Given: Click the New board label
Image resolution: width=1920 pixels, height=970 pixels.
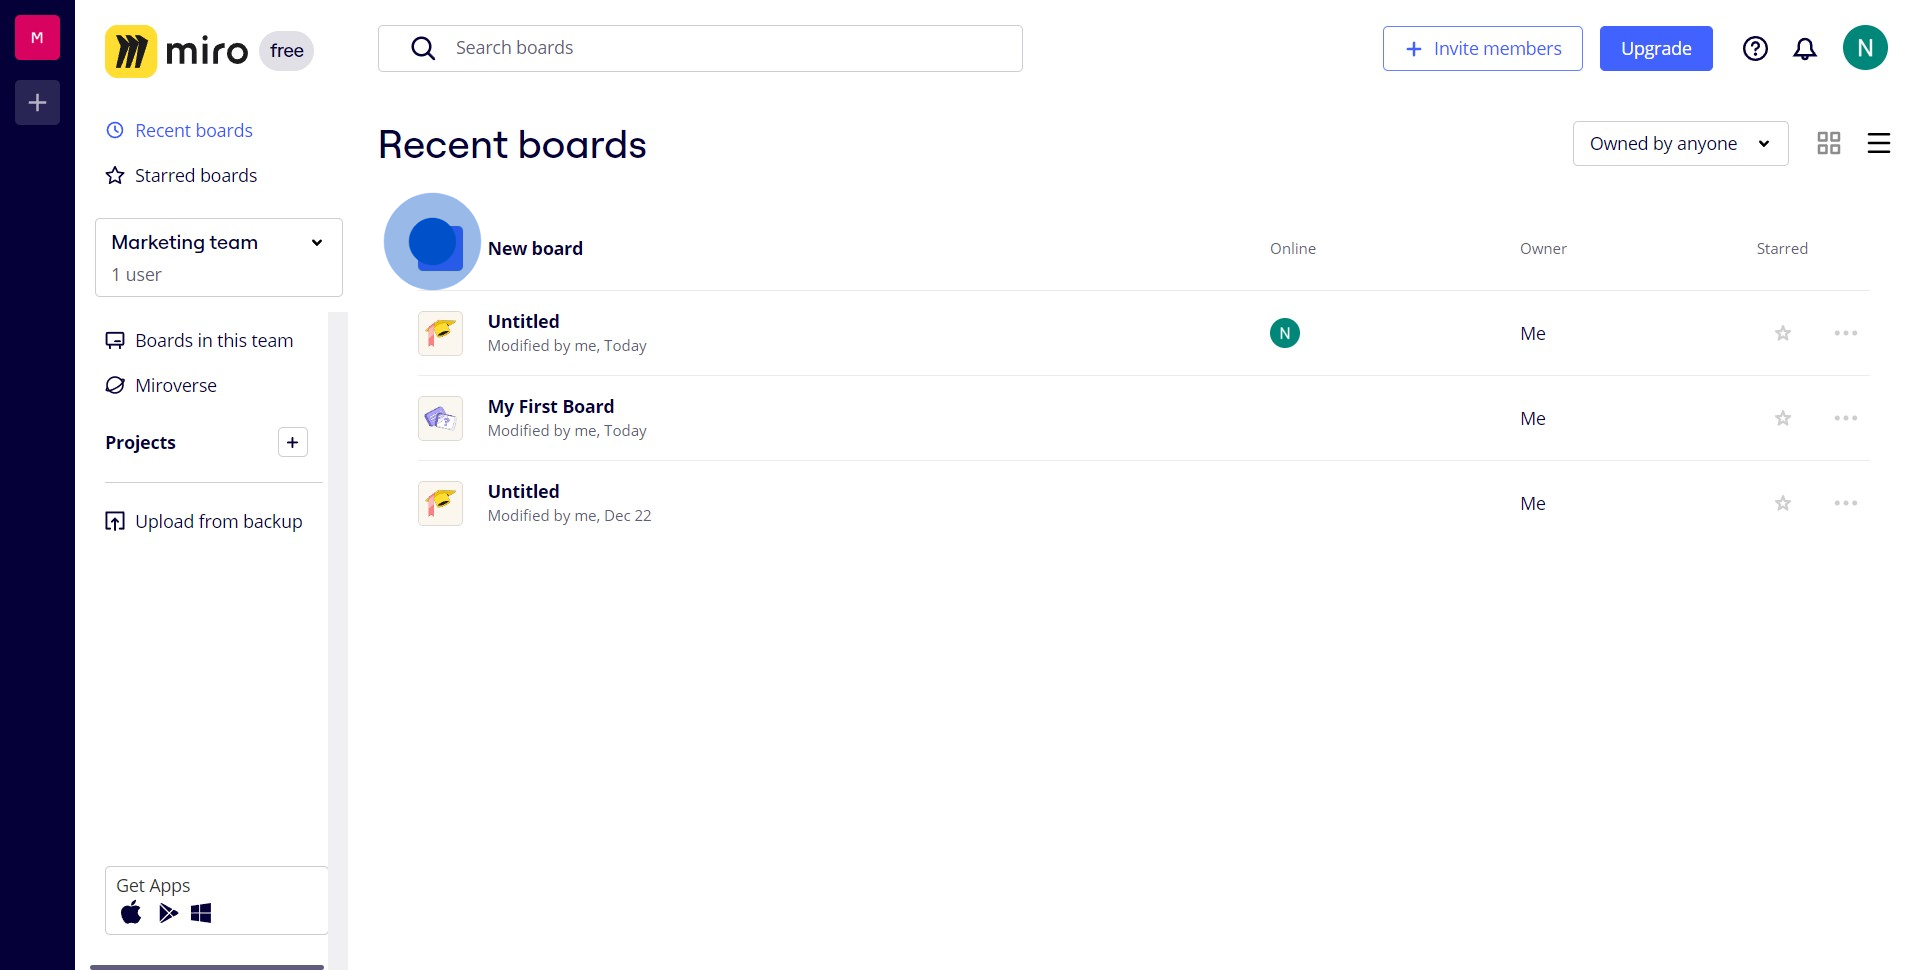Looking at the screenshot, I should [535, 248].
